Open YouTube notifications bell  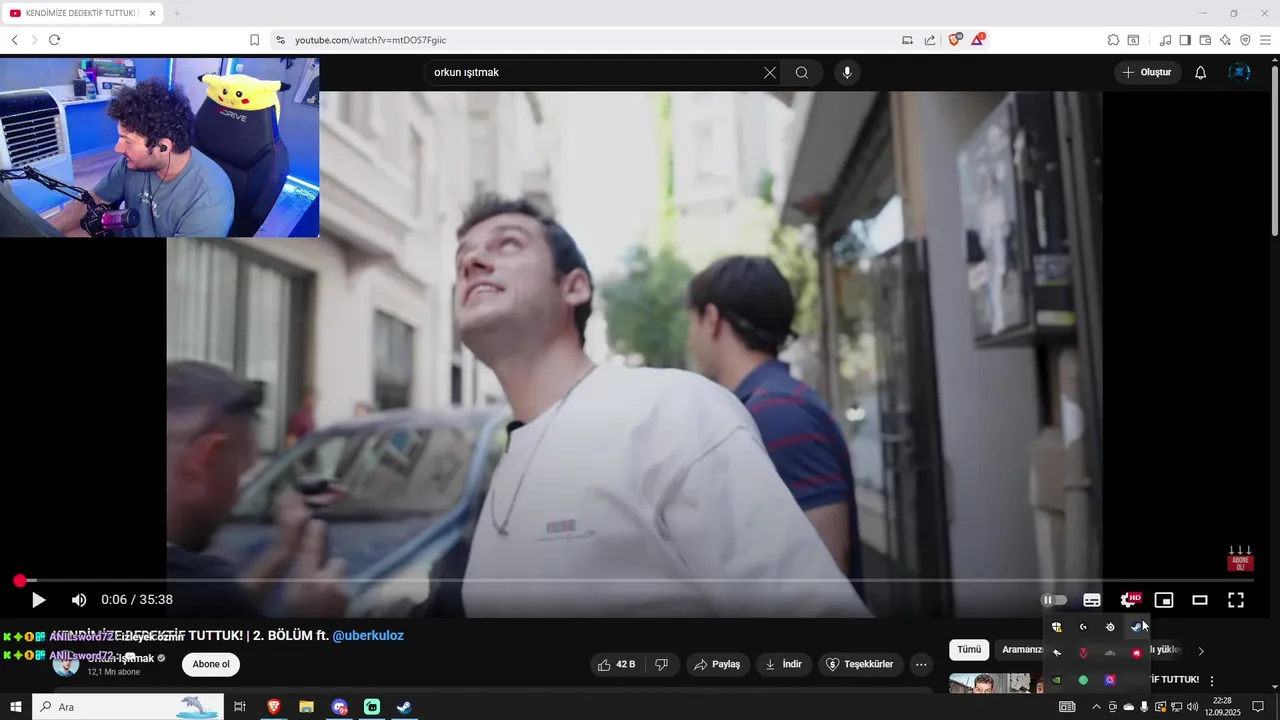click(x=1200, y=72)
